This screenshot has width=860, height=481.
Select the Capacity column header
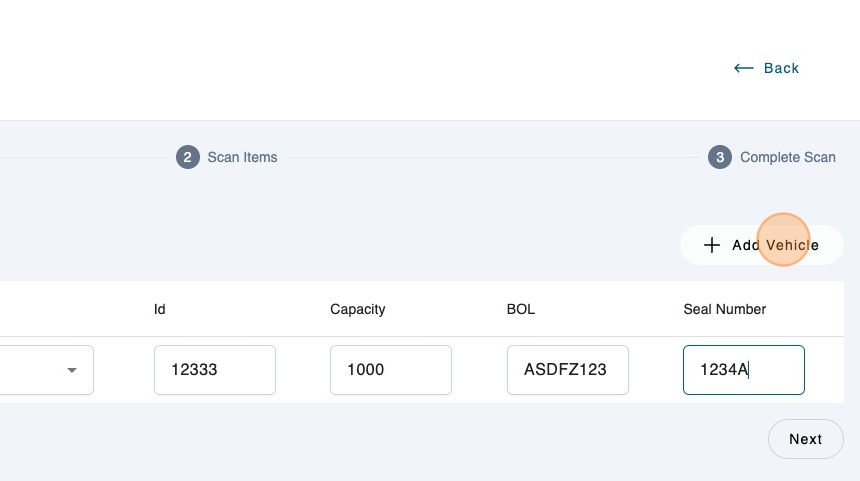coord(357,309)
